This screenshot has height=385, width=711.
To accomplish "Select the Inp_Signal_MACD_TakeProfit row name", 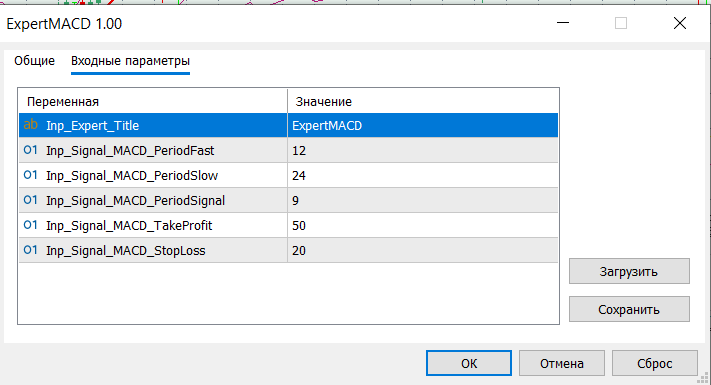I will coord(129,225).
